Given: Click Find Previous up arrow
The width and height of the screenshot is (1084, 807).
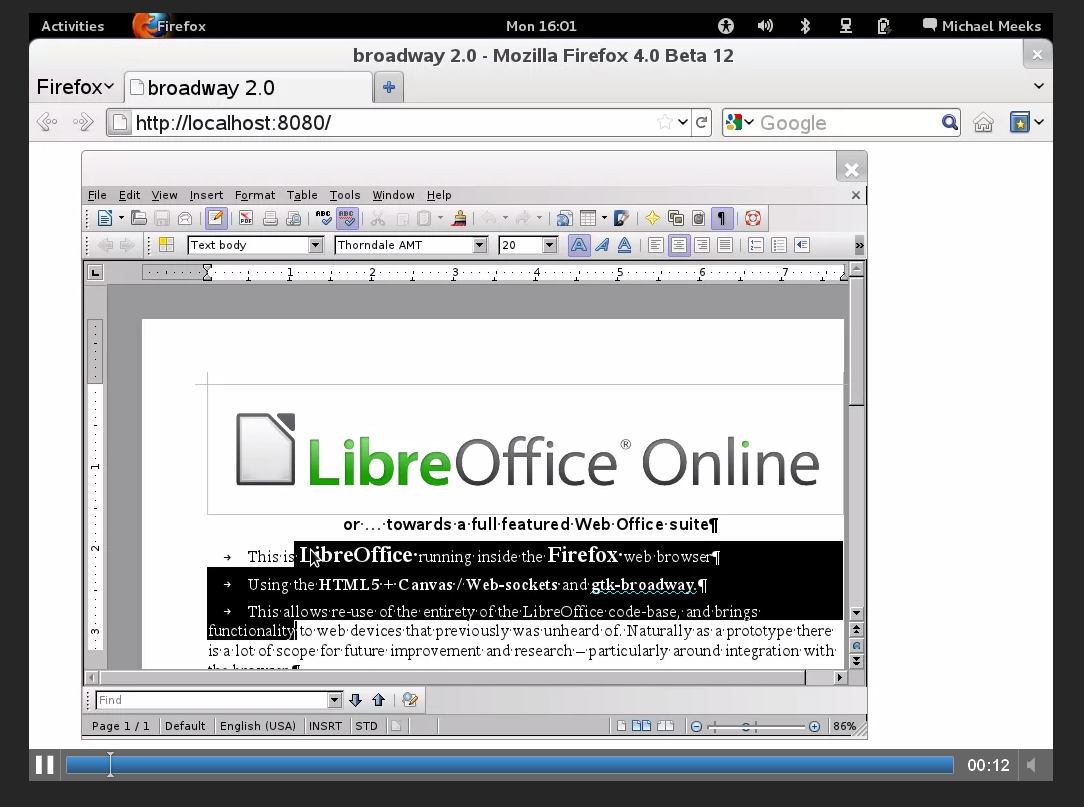Looking at the screenshot, I should [378, 700].
